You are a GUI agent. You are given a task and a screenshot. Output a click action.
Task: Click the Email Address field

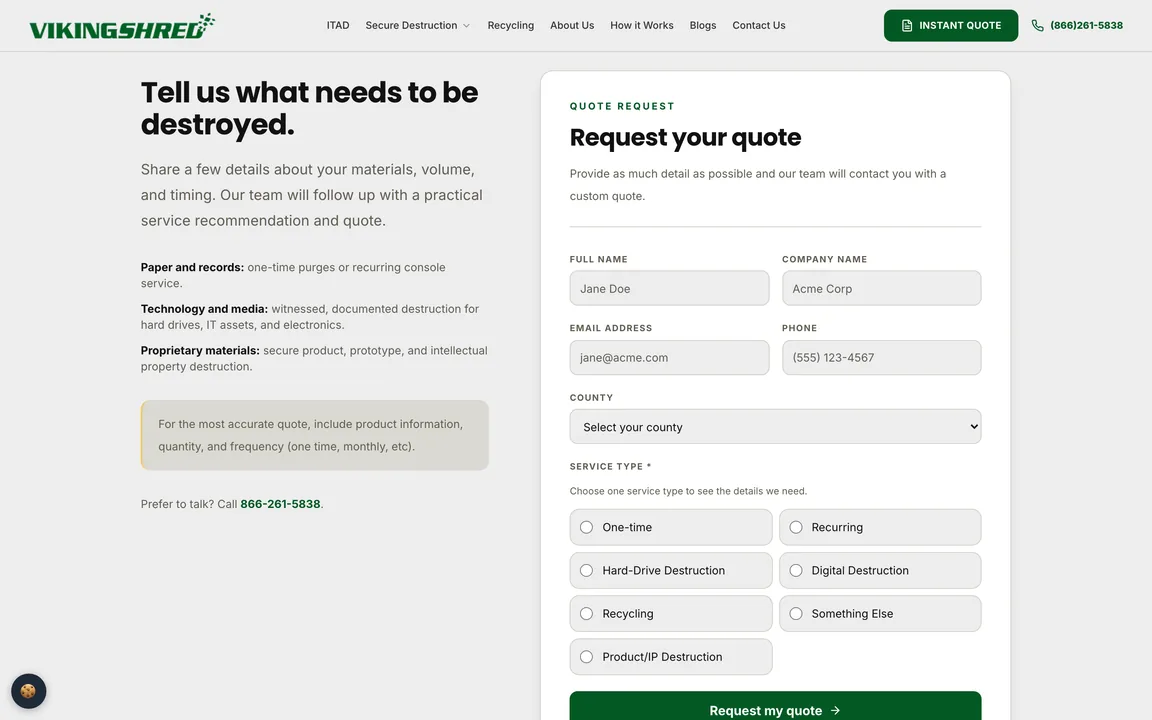(669, 358)
